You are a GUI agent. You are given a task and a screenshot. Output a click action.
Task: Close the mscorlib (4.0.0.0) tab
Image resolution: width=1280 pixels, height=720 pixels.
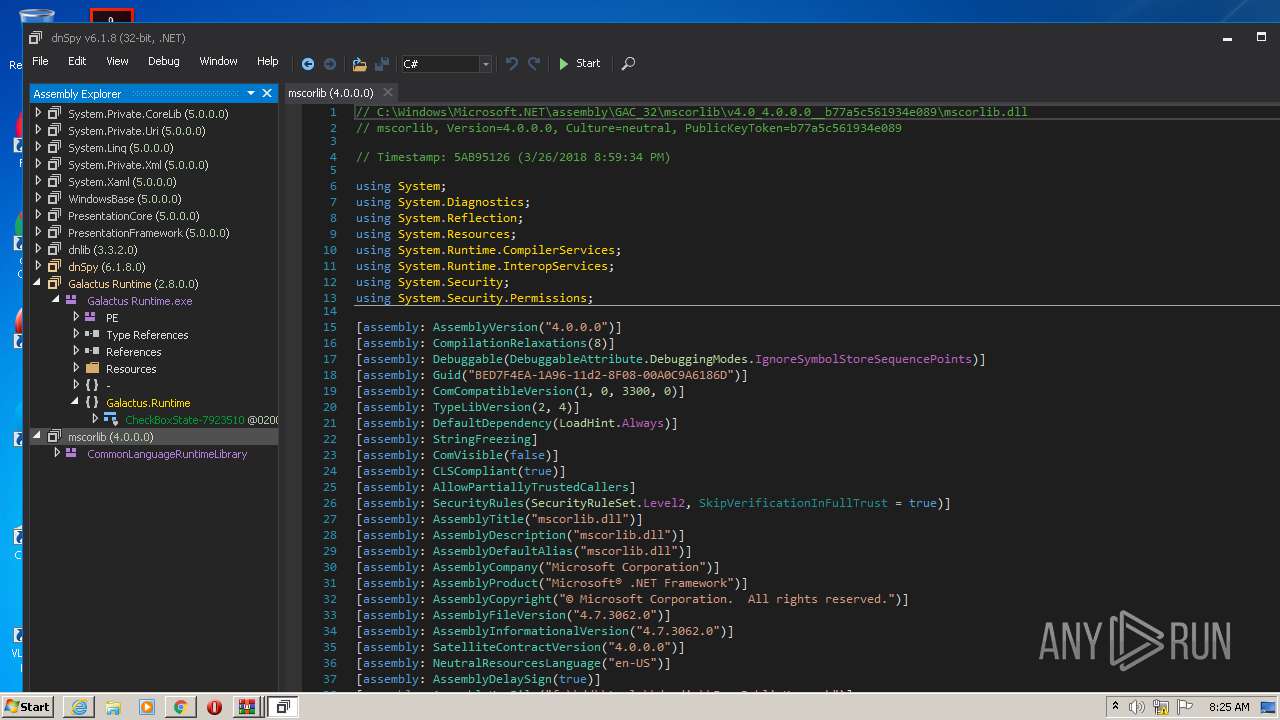[388, 93]
